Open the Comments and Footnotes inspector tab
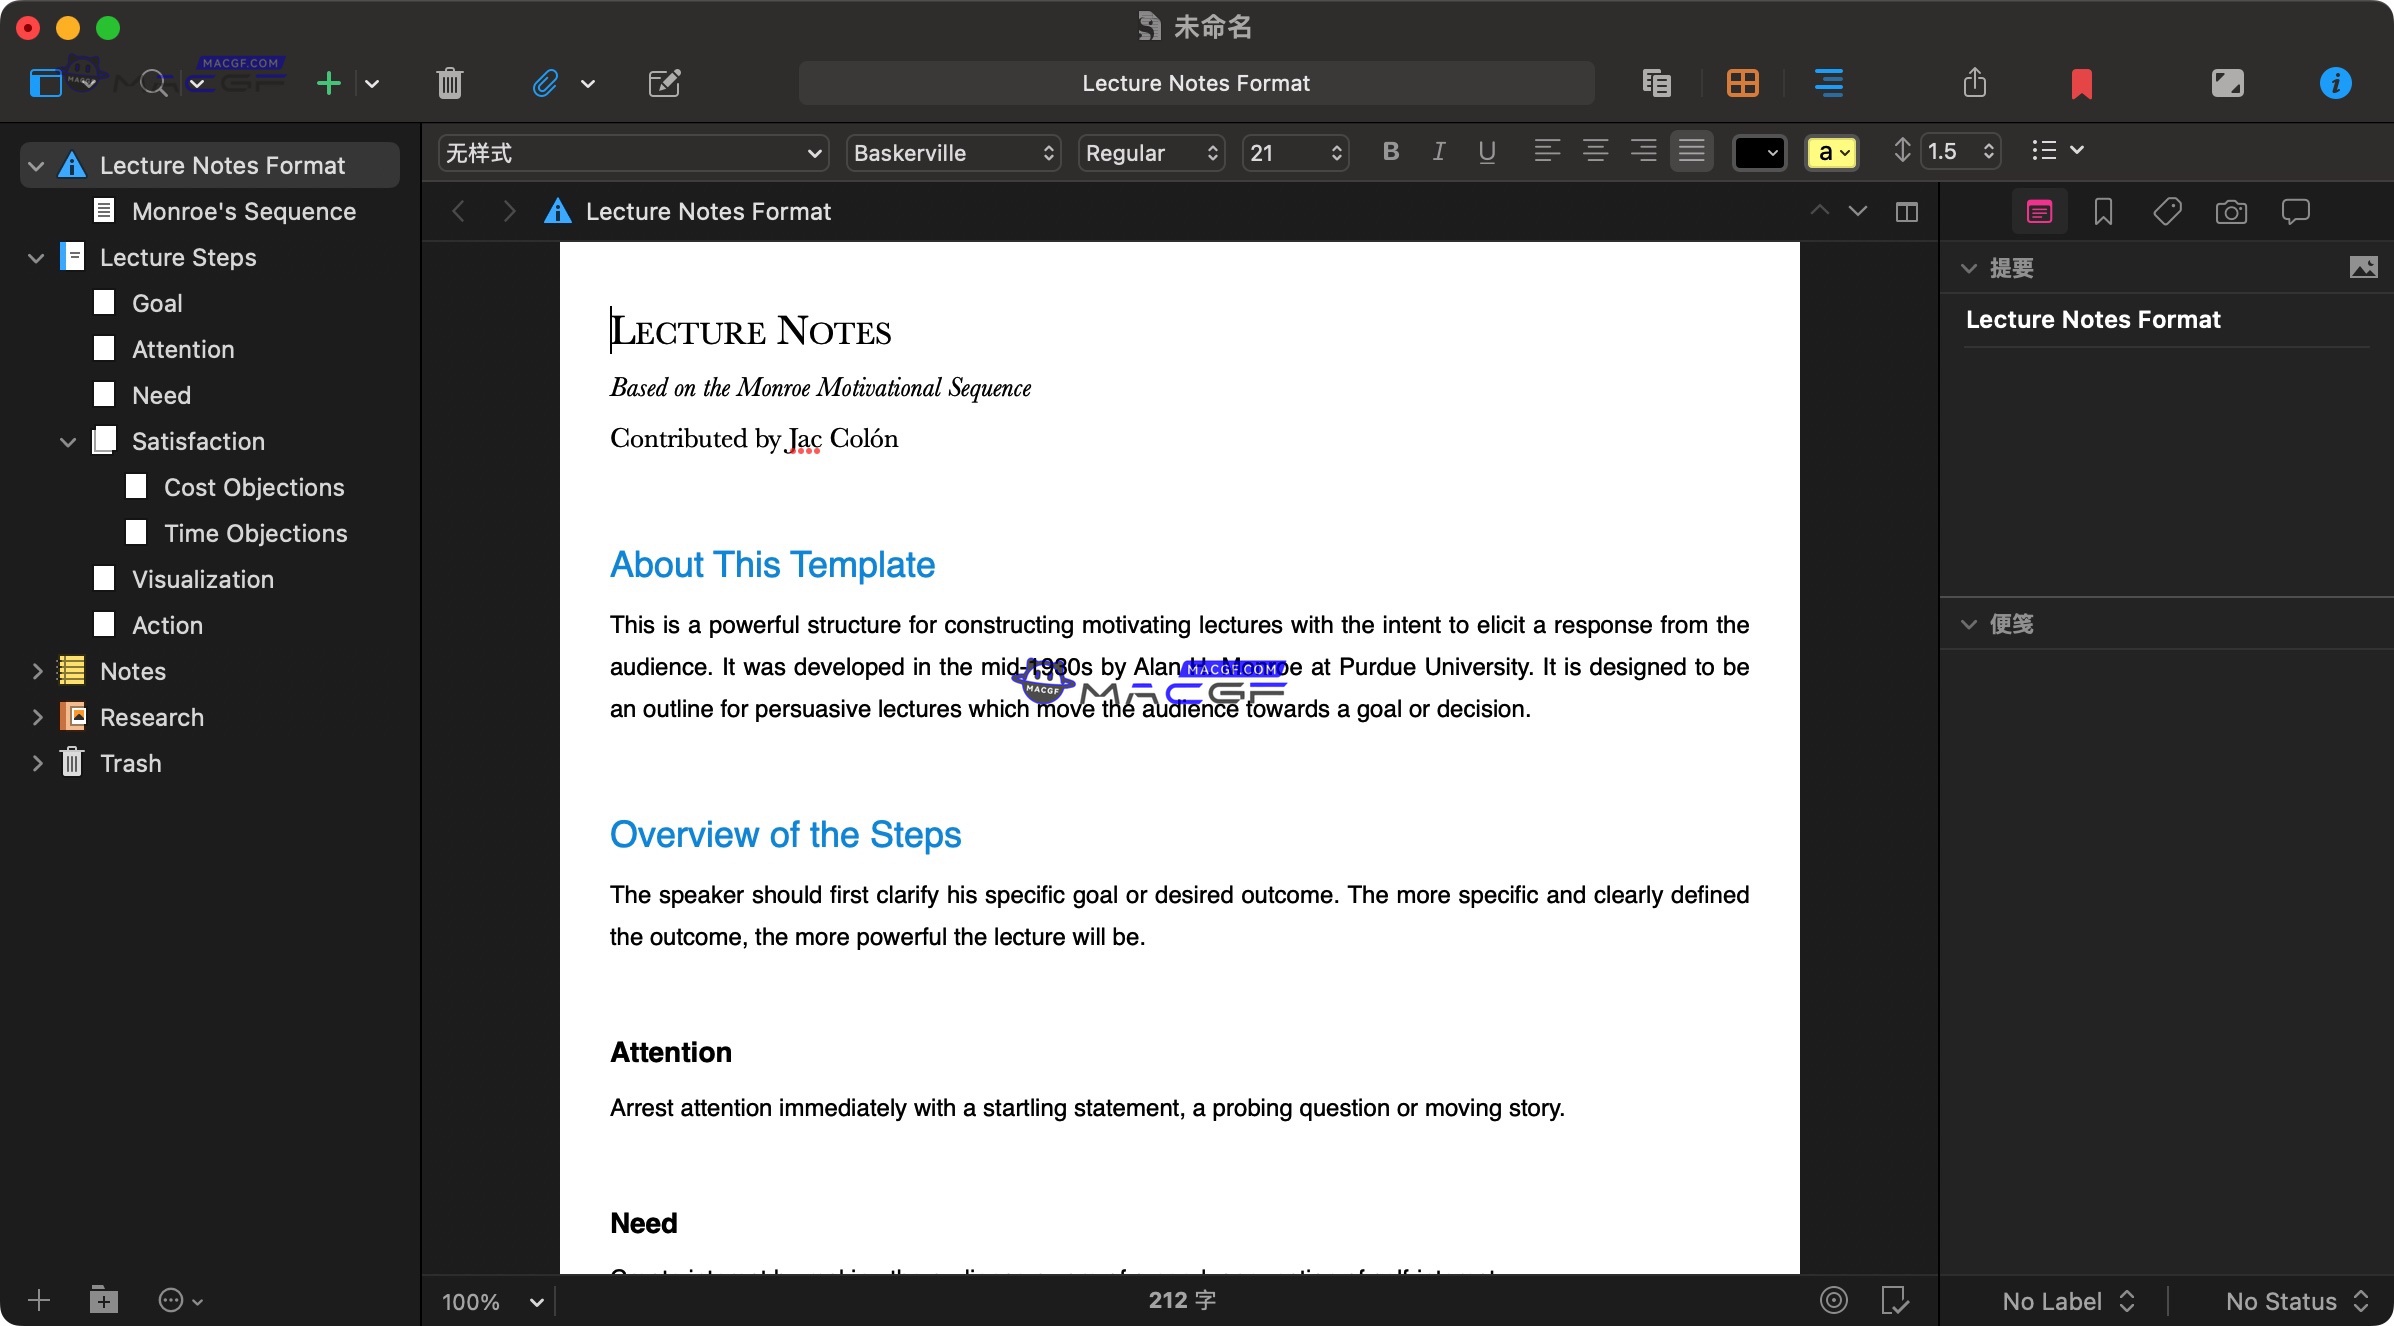The width and height of the screenshot is (2394, 1326). click(x=2295, y=211)
